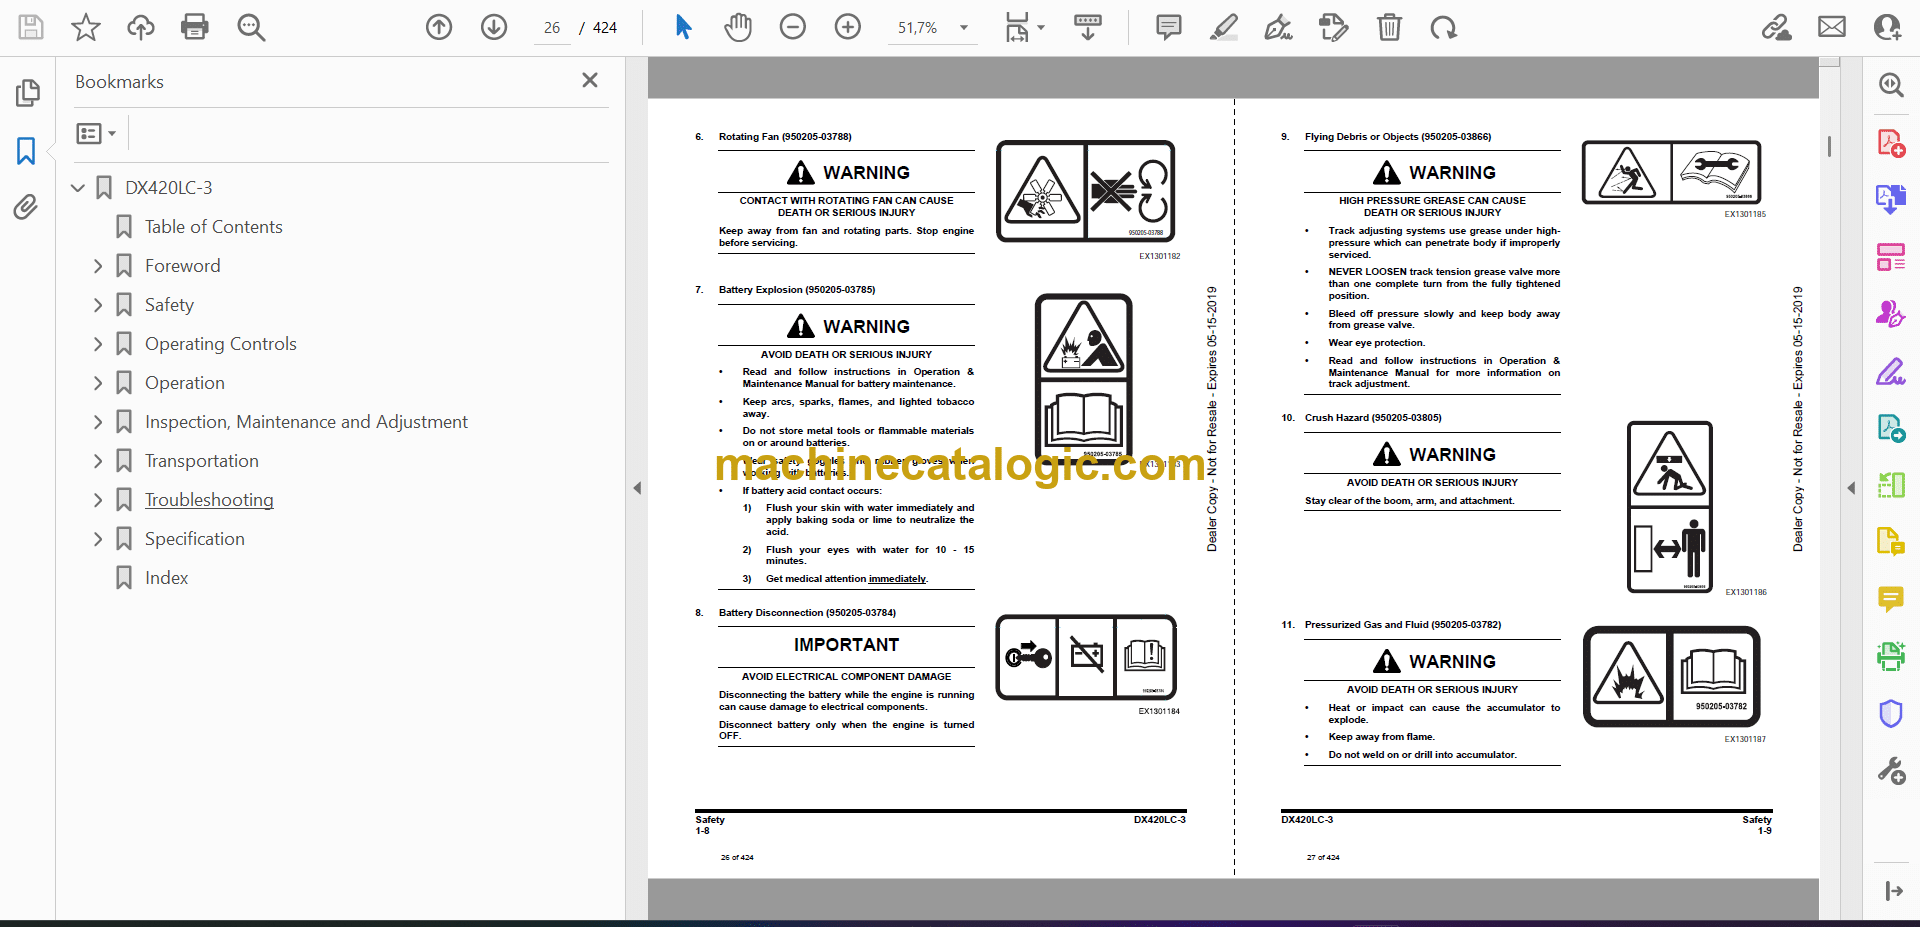Collapse the DX420LC-3 bookmark tree
The width and height of the screenshot is (1920, 927).
78,188
